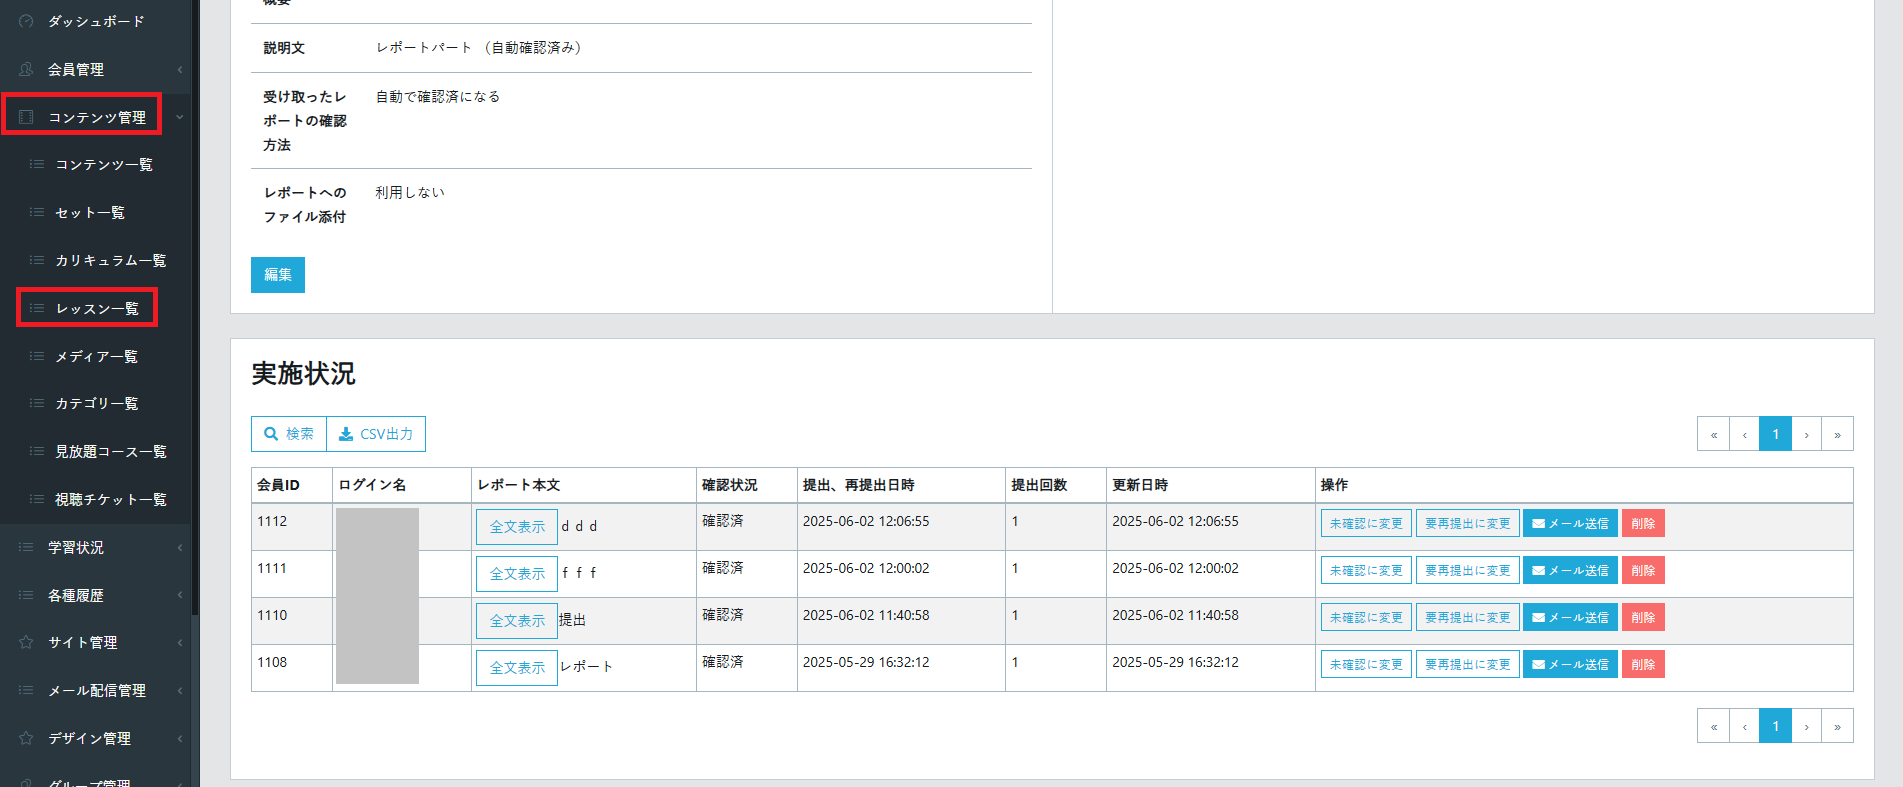Click the star icon beside デザイン管理
The image size is (1903, 787).
[26, 738]
